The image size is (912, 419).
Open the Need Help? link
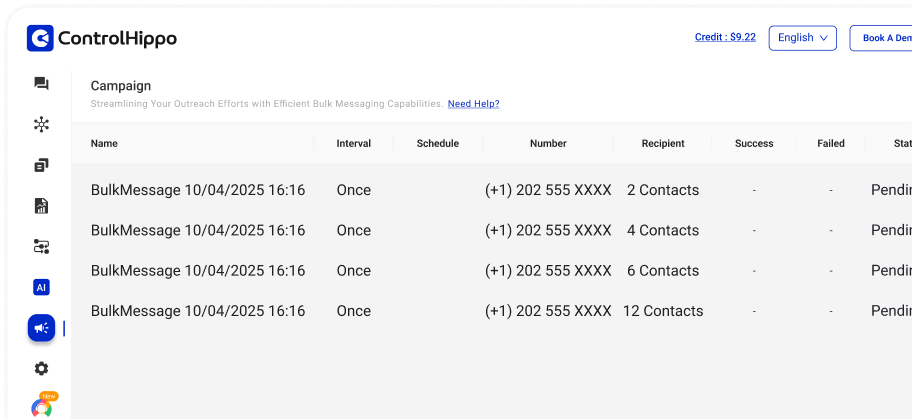(x=473, y=104)
